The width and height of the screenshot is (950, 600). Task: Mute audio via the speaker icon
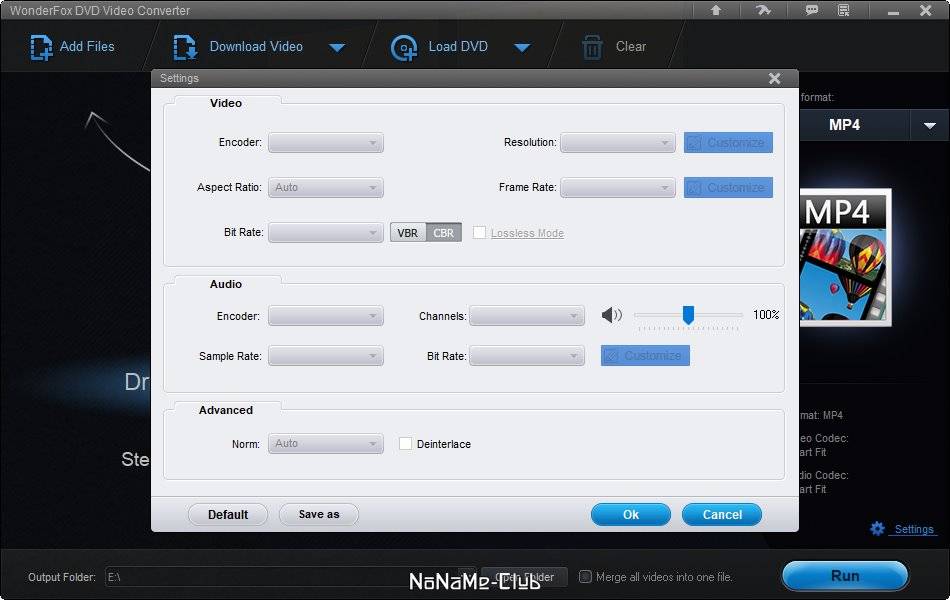tap(612, 315)
